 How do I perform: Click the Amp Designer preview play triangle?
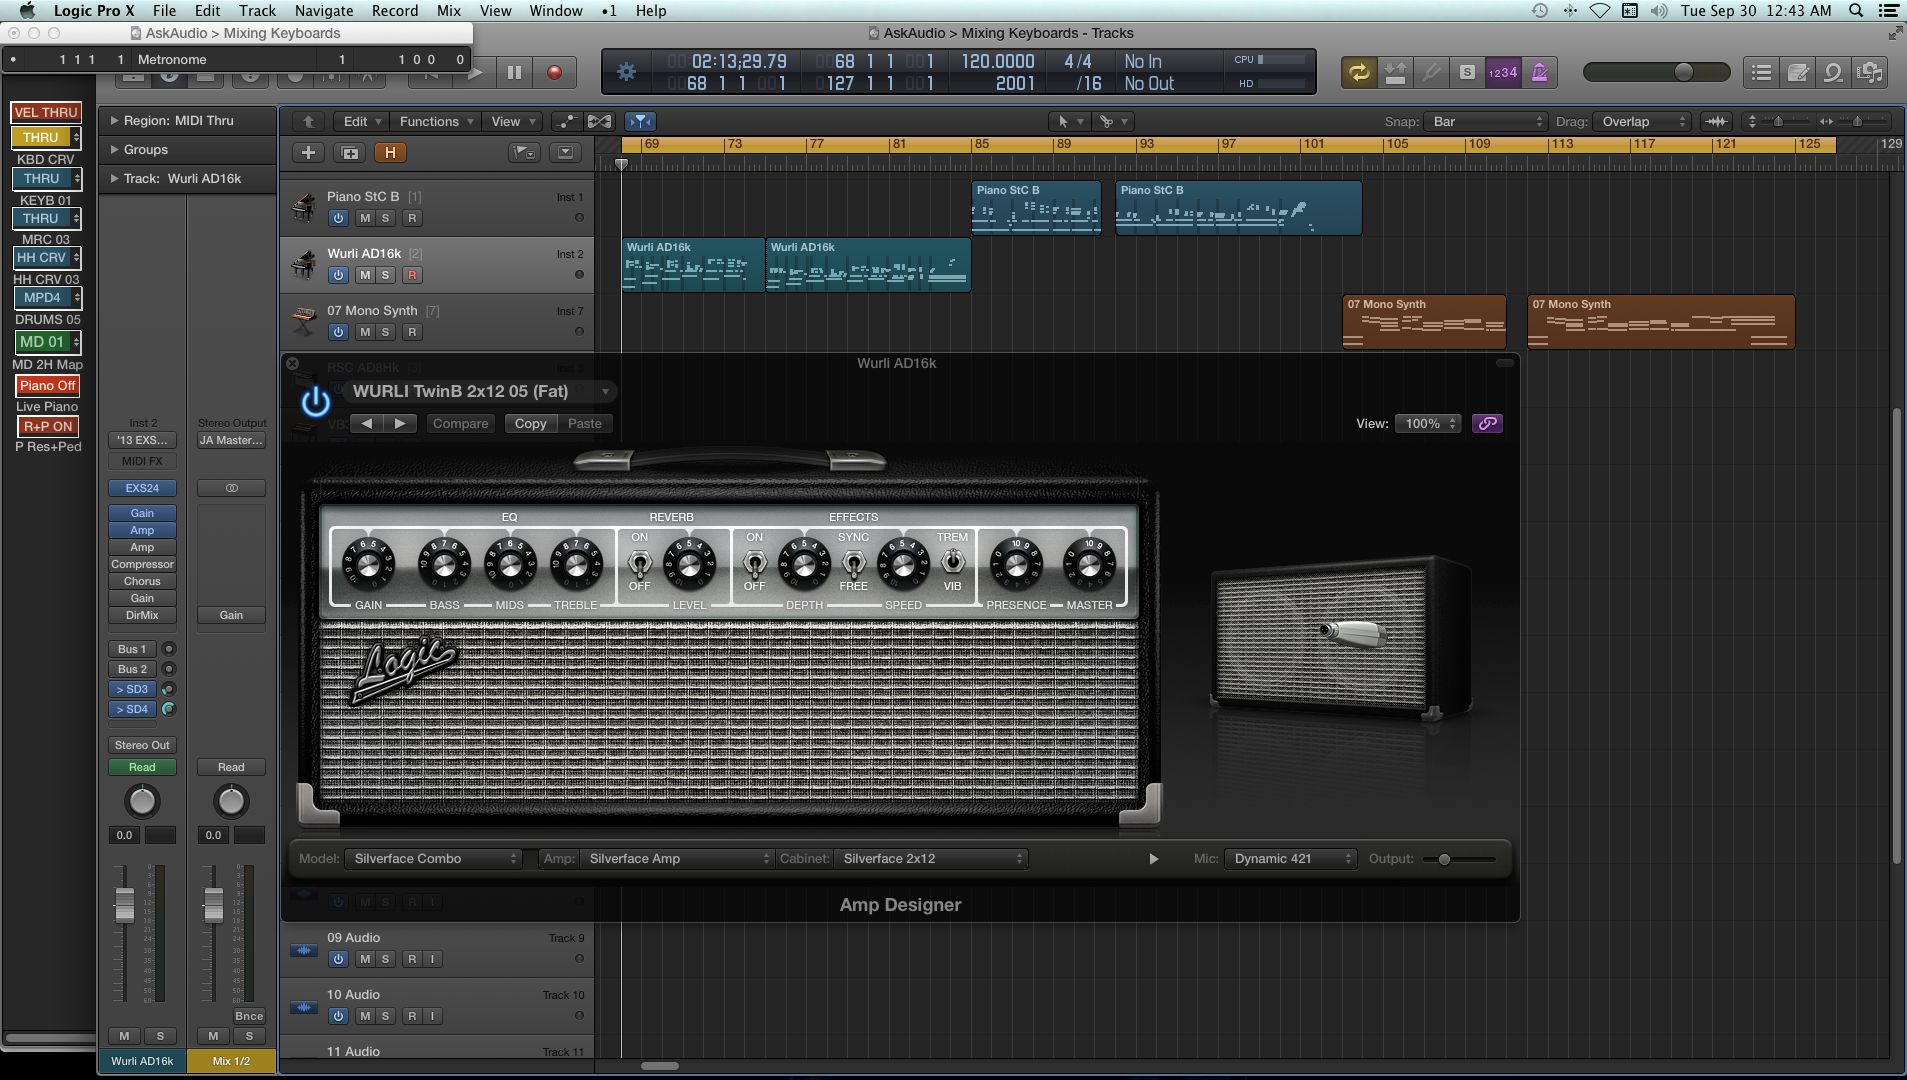click(x=1153, y=858)
